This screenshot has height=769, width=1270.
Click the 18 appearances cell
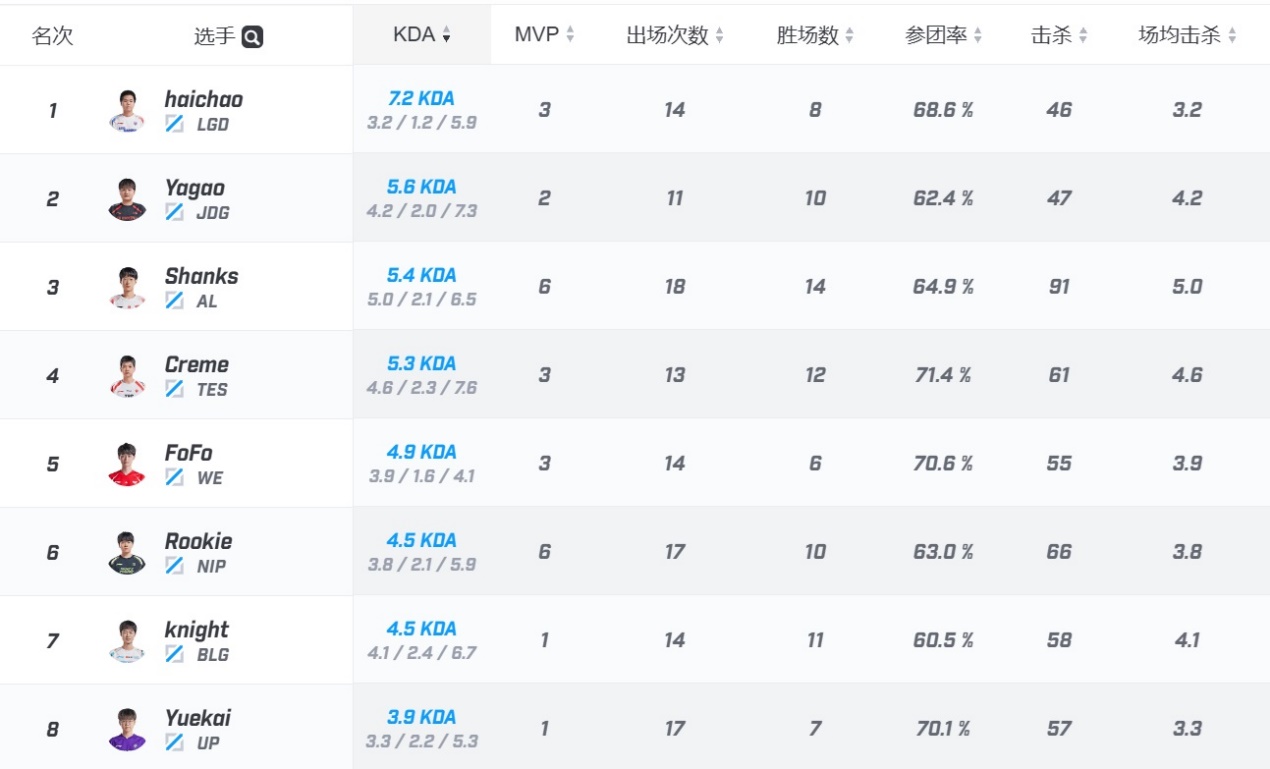[675, 287]
